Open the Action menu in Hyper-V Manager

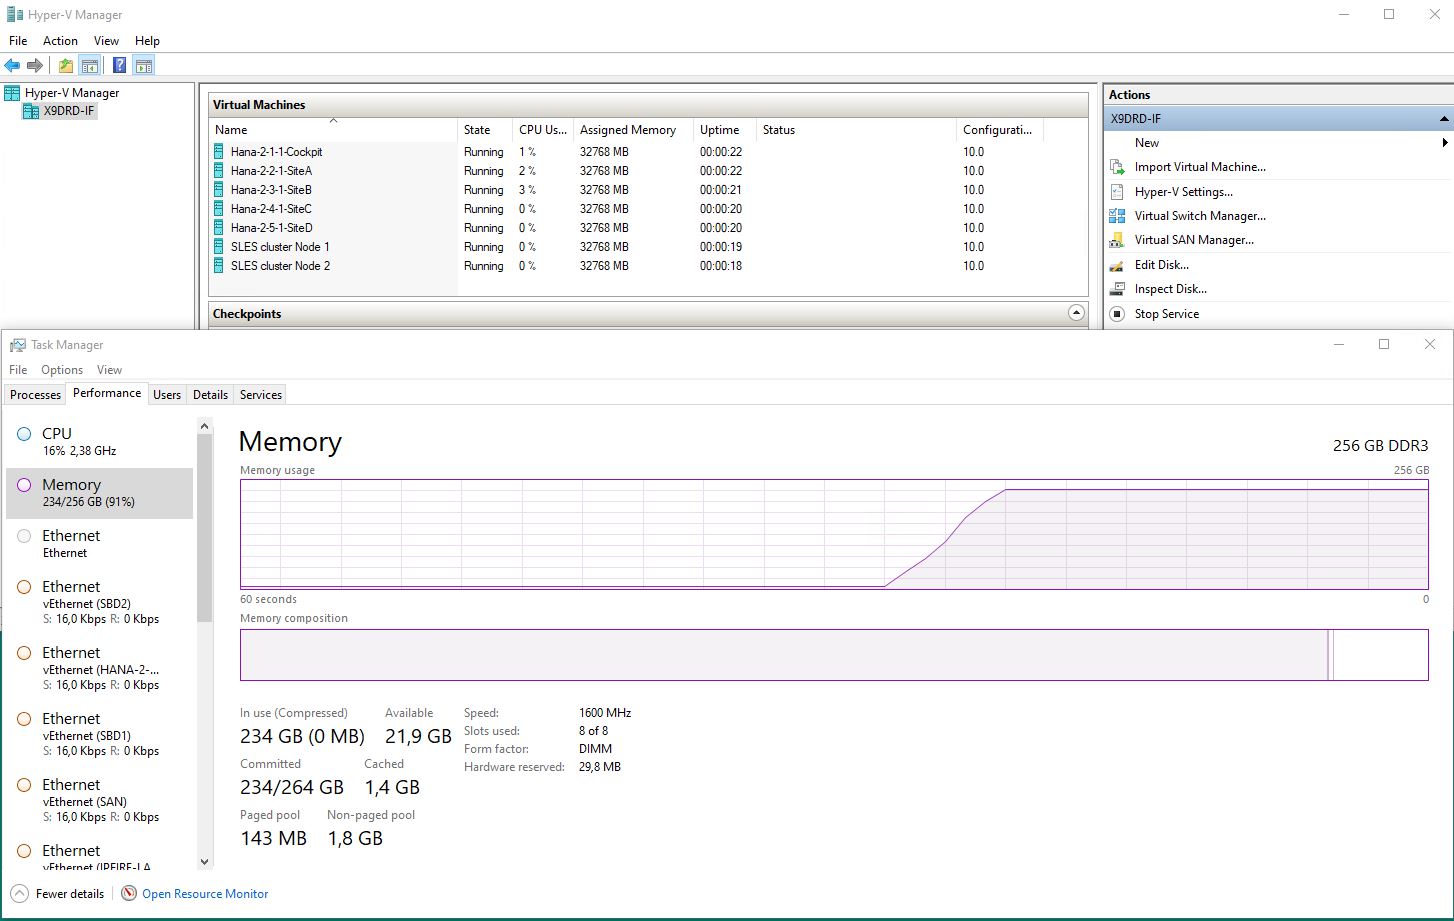(x=60, y=41)
